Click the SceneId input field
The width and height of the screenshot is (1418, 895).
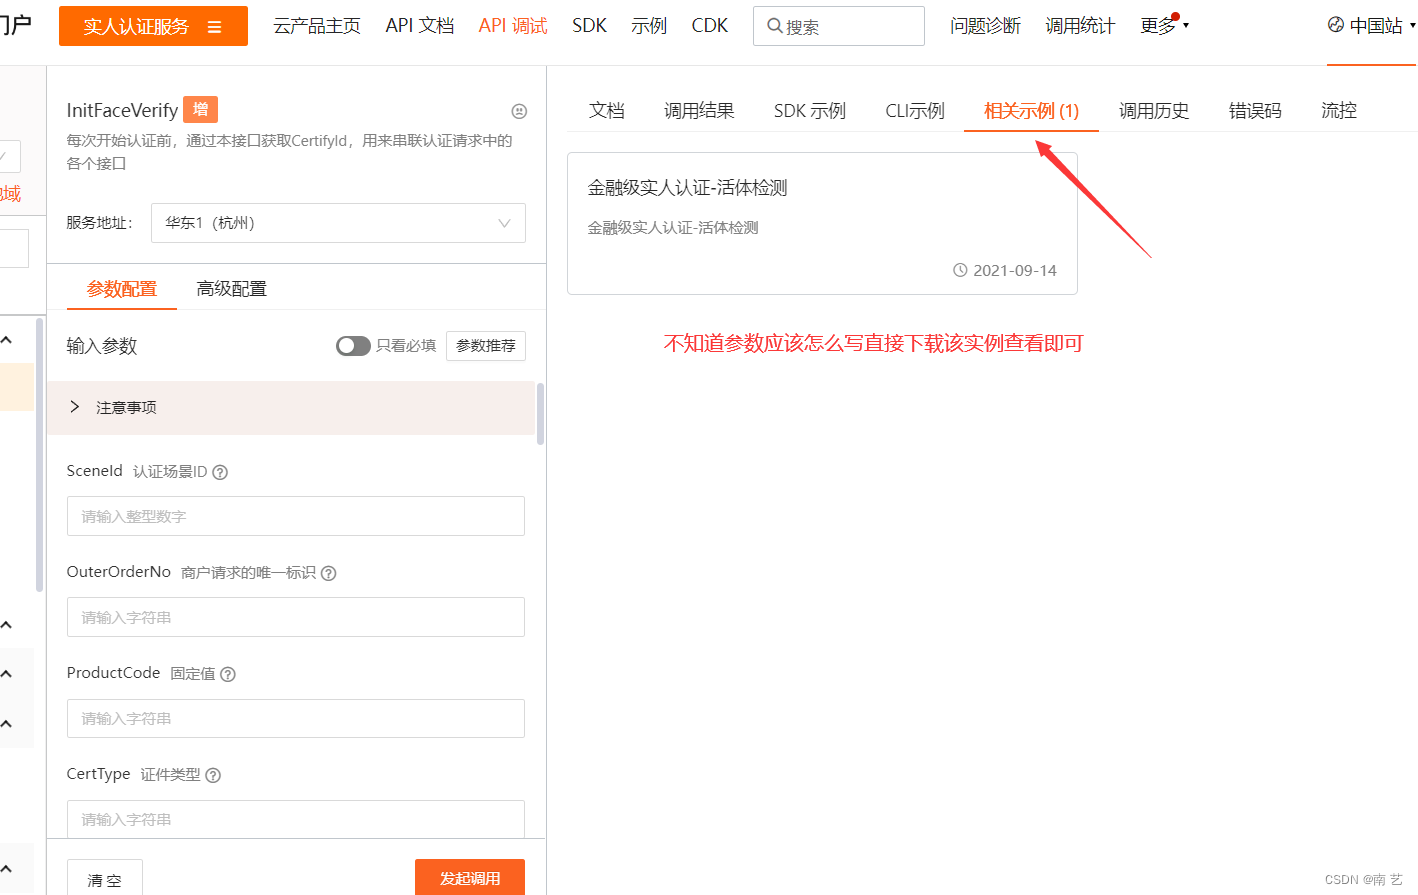(x=296, y=516)
